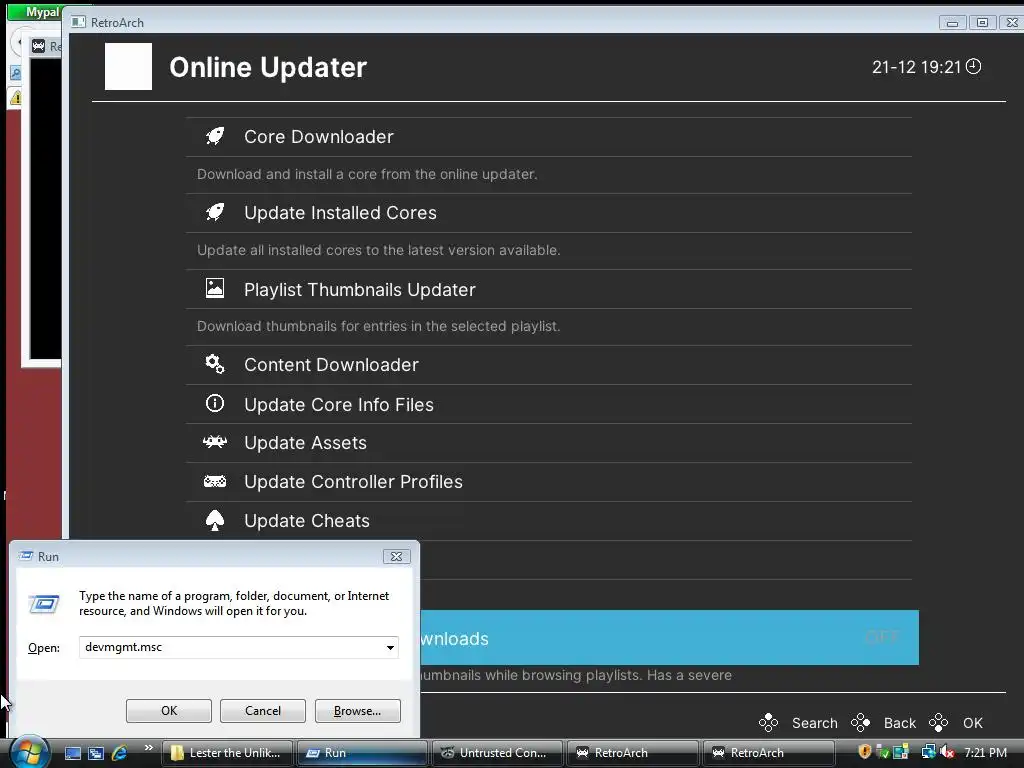Select Update Controller Profiles entry
The width and height of the screenshot is (1024, 768).
[549, 482]
